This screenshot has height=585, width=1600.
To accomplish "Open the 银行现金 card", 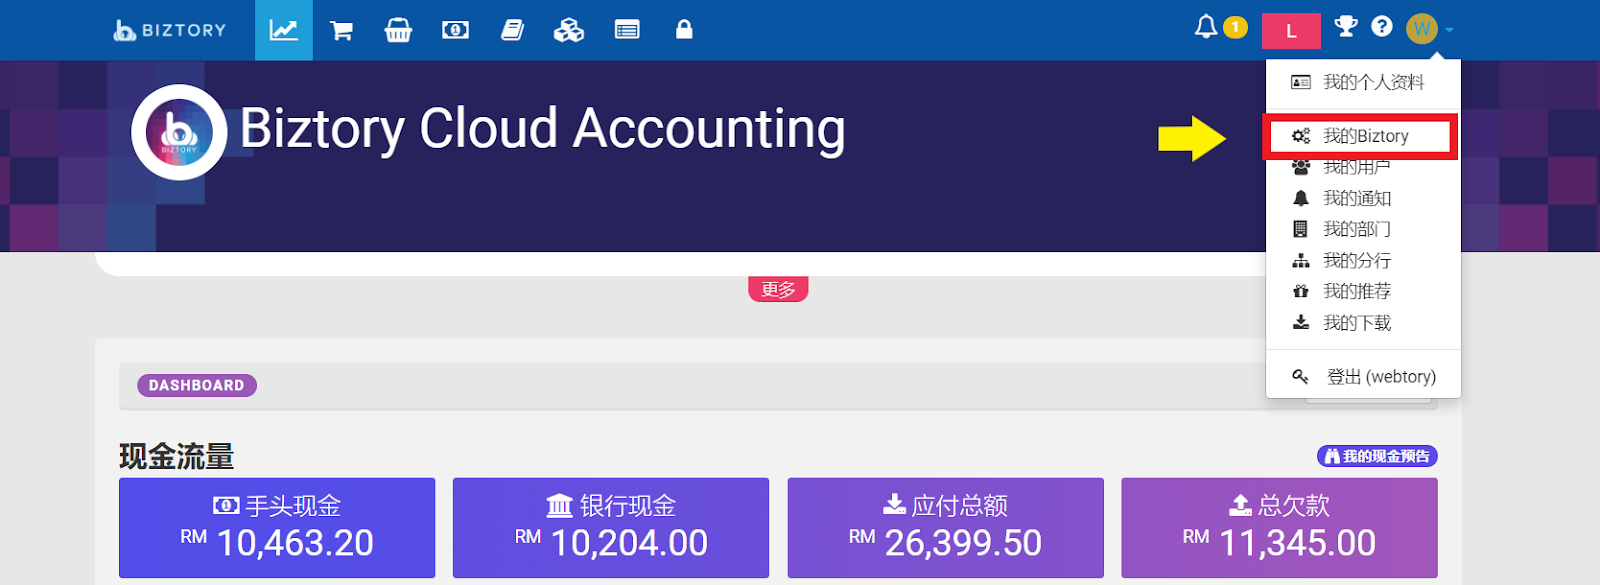I will tap(611, 528).
